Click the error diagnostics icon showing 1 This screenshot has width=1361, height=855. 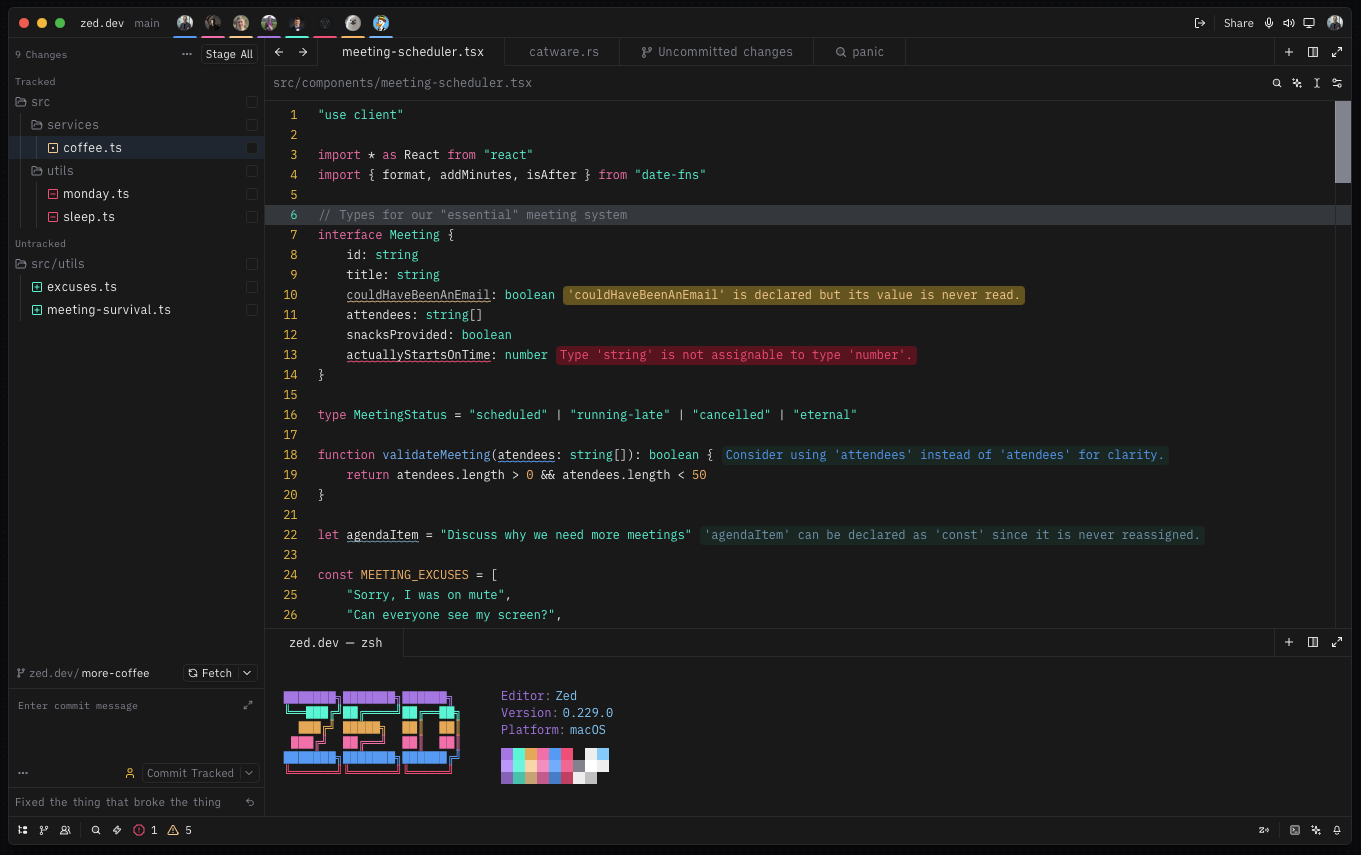pyautogui.click(x=139, y=830)
